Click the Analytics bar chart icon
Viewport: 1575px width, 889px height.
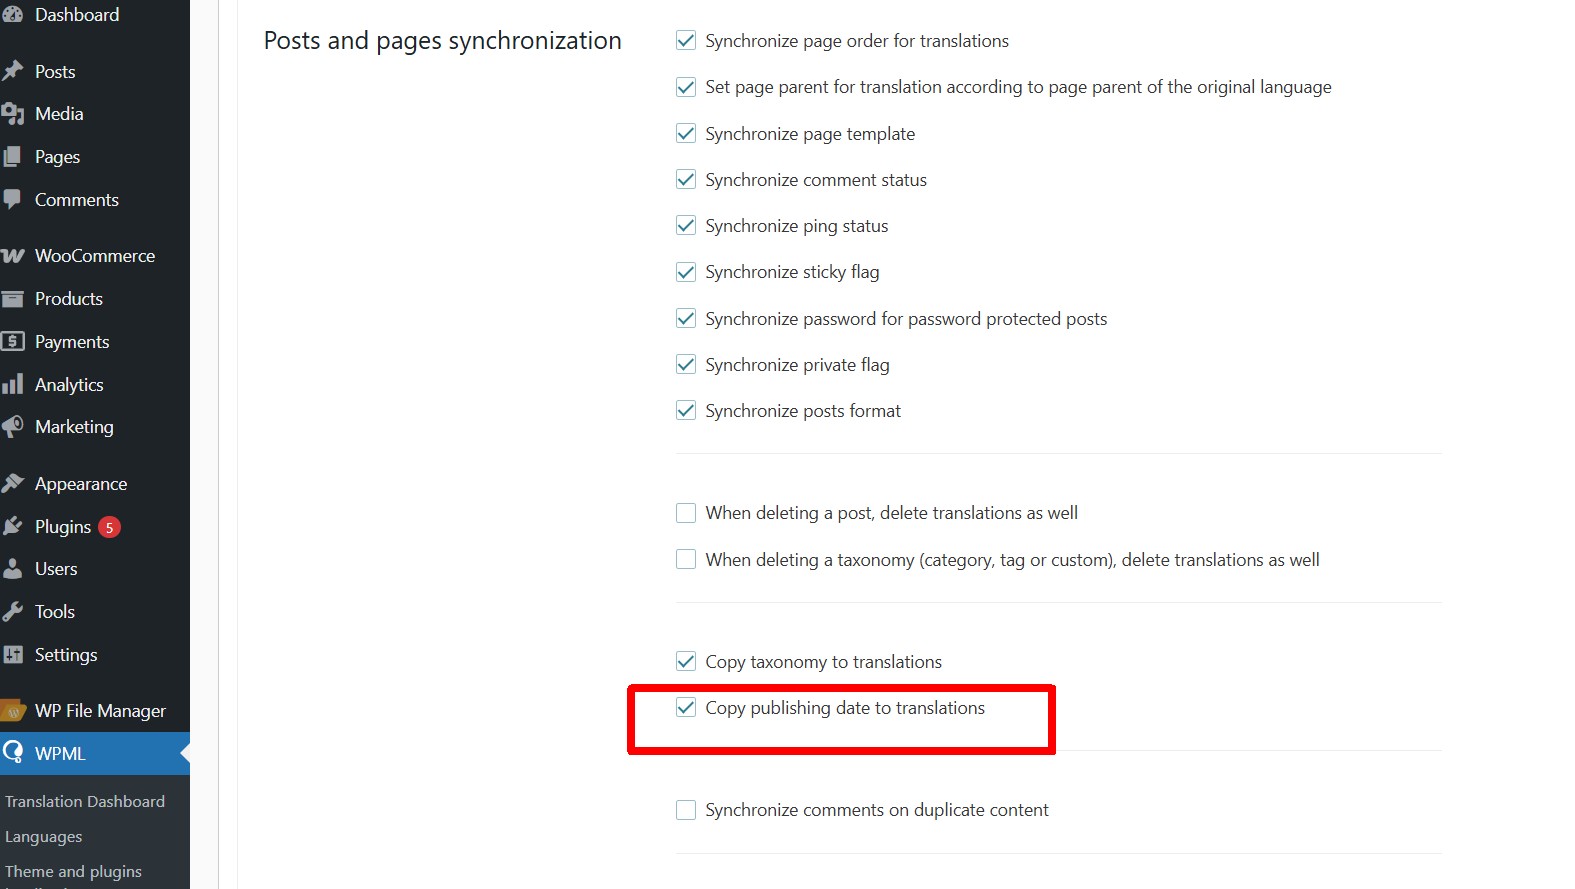(x=13, y=384)
